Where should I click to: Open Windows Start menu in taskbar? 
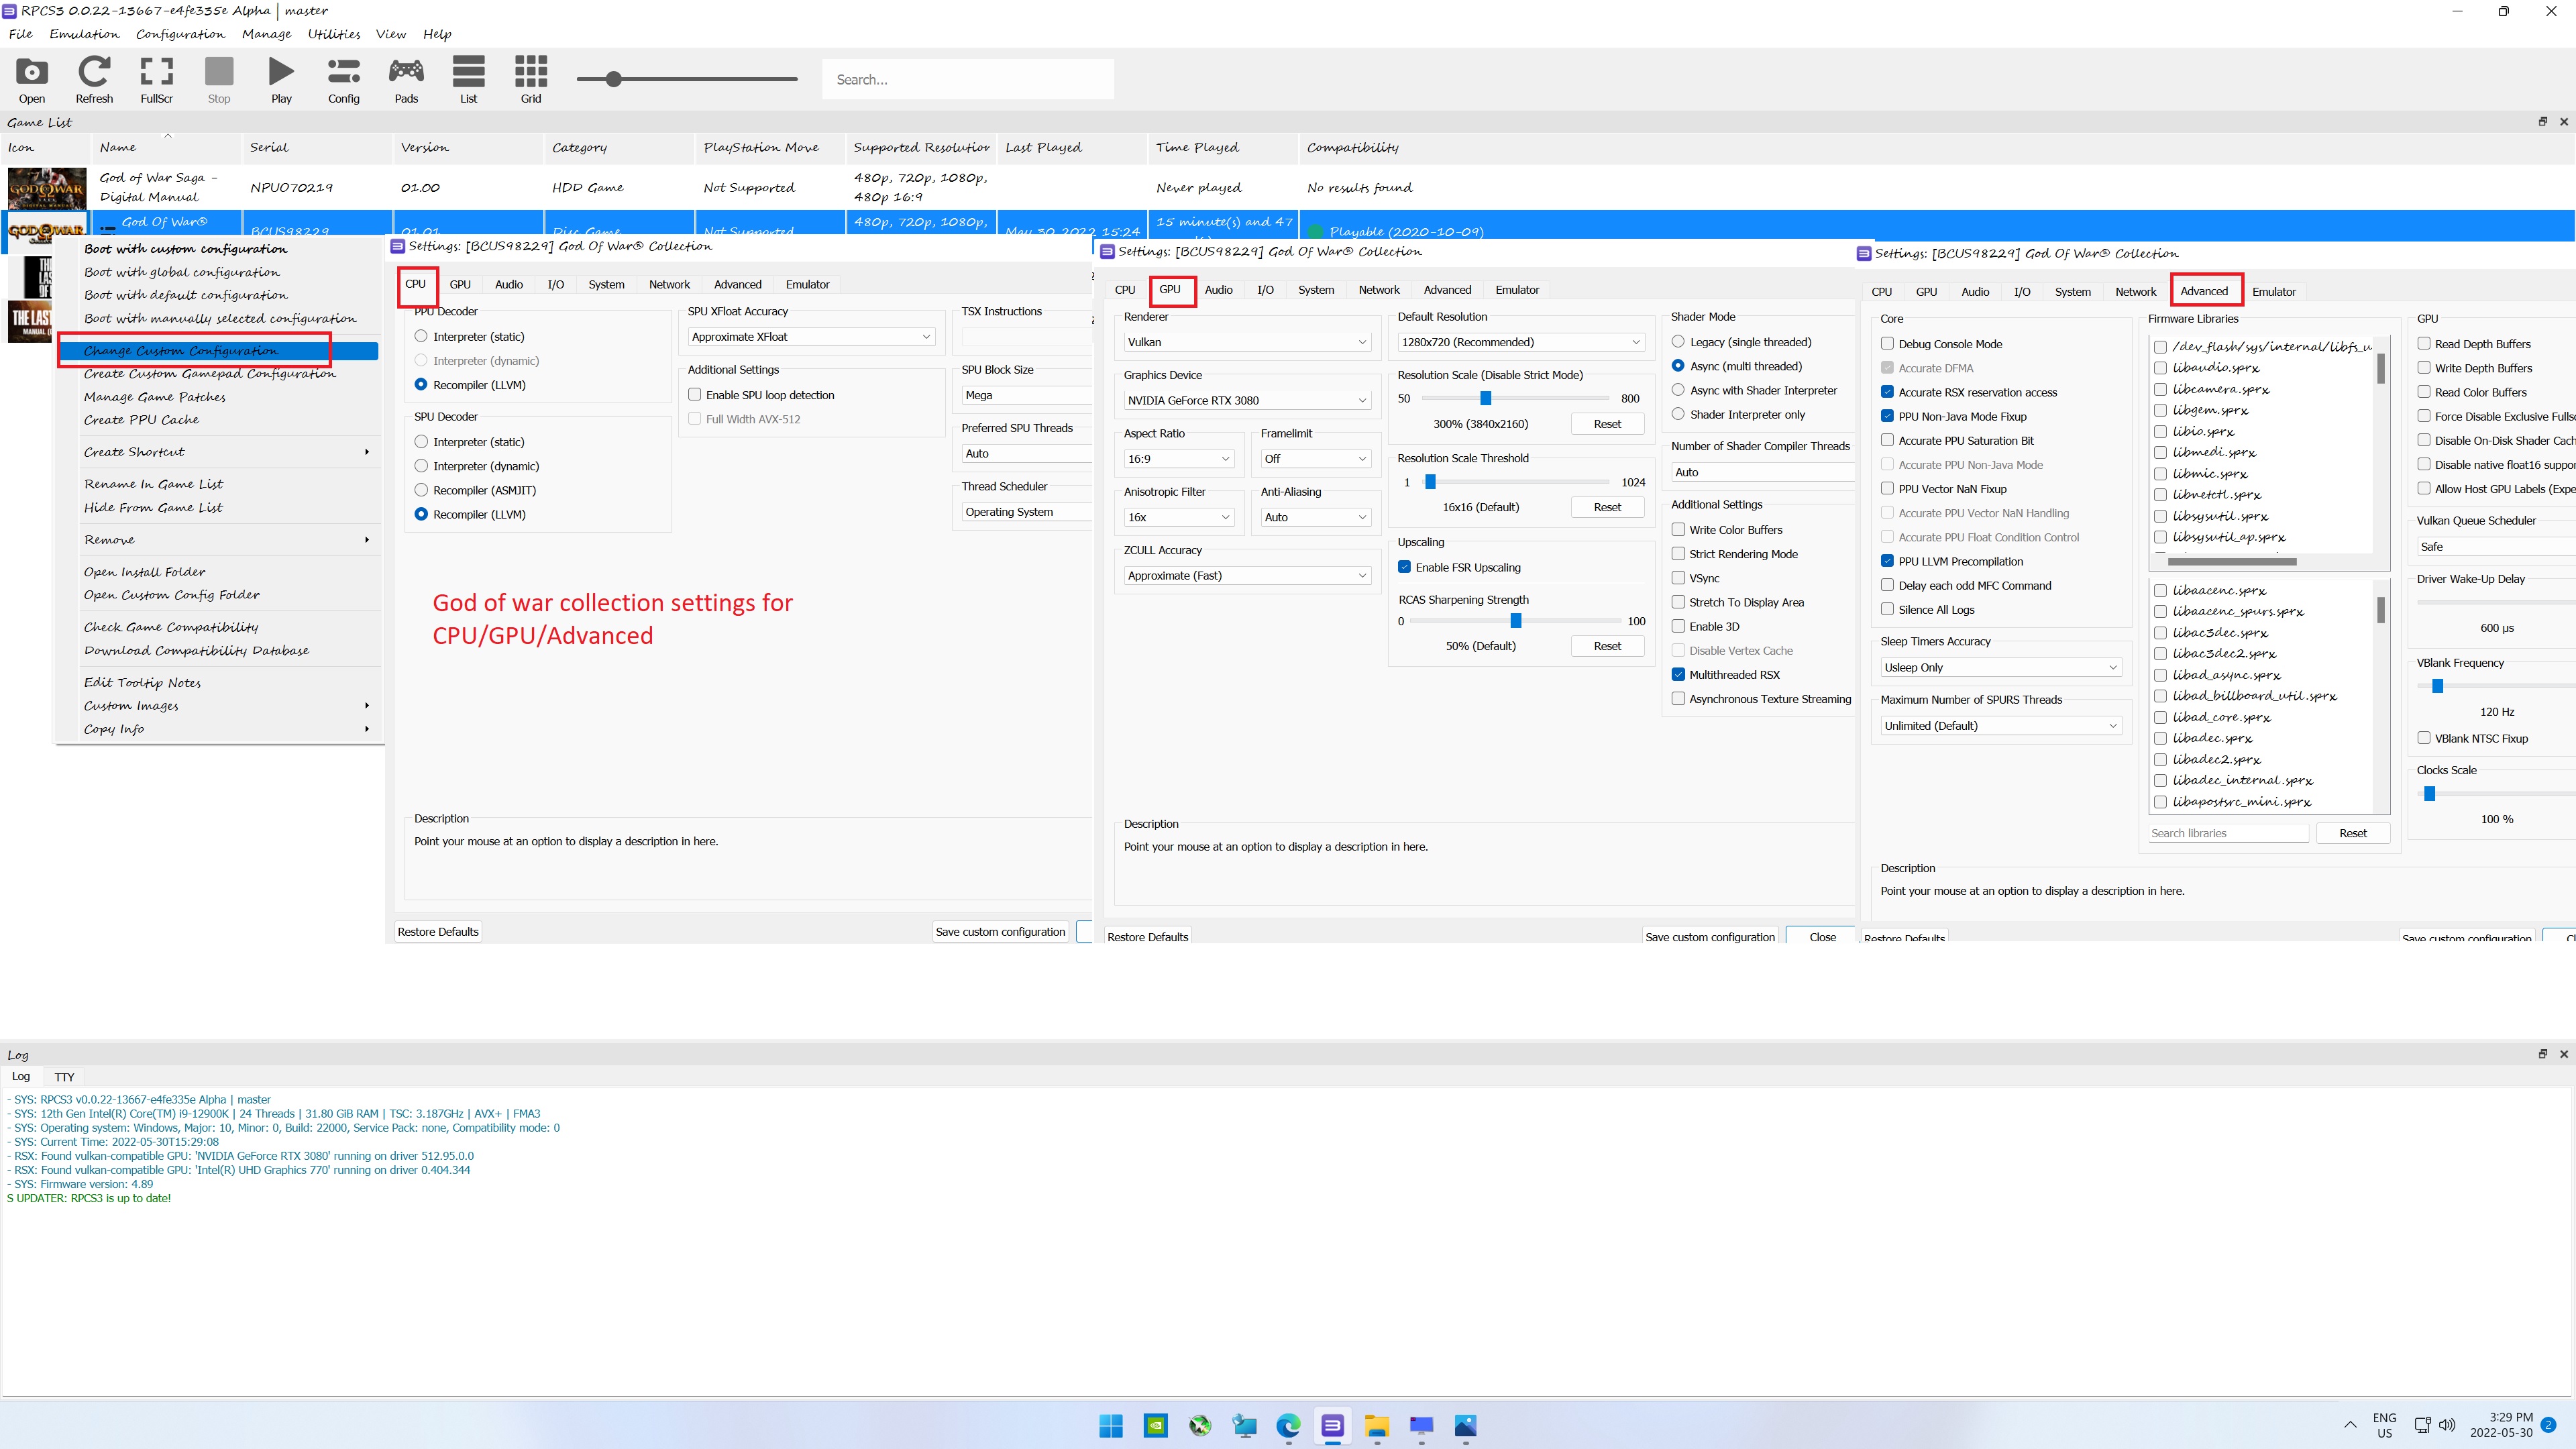(x=1111, y=1426)
